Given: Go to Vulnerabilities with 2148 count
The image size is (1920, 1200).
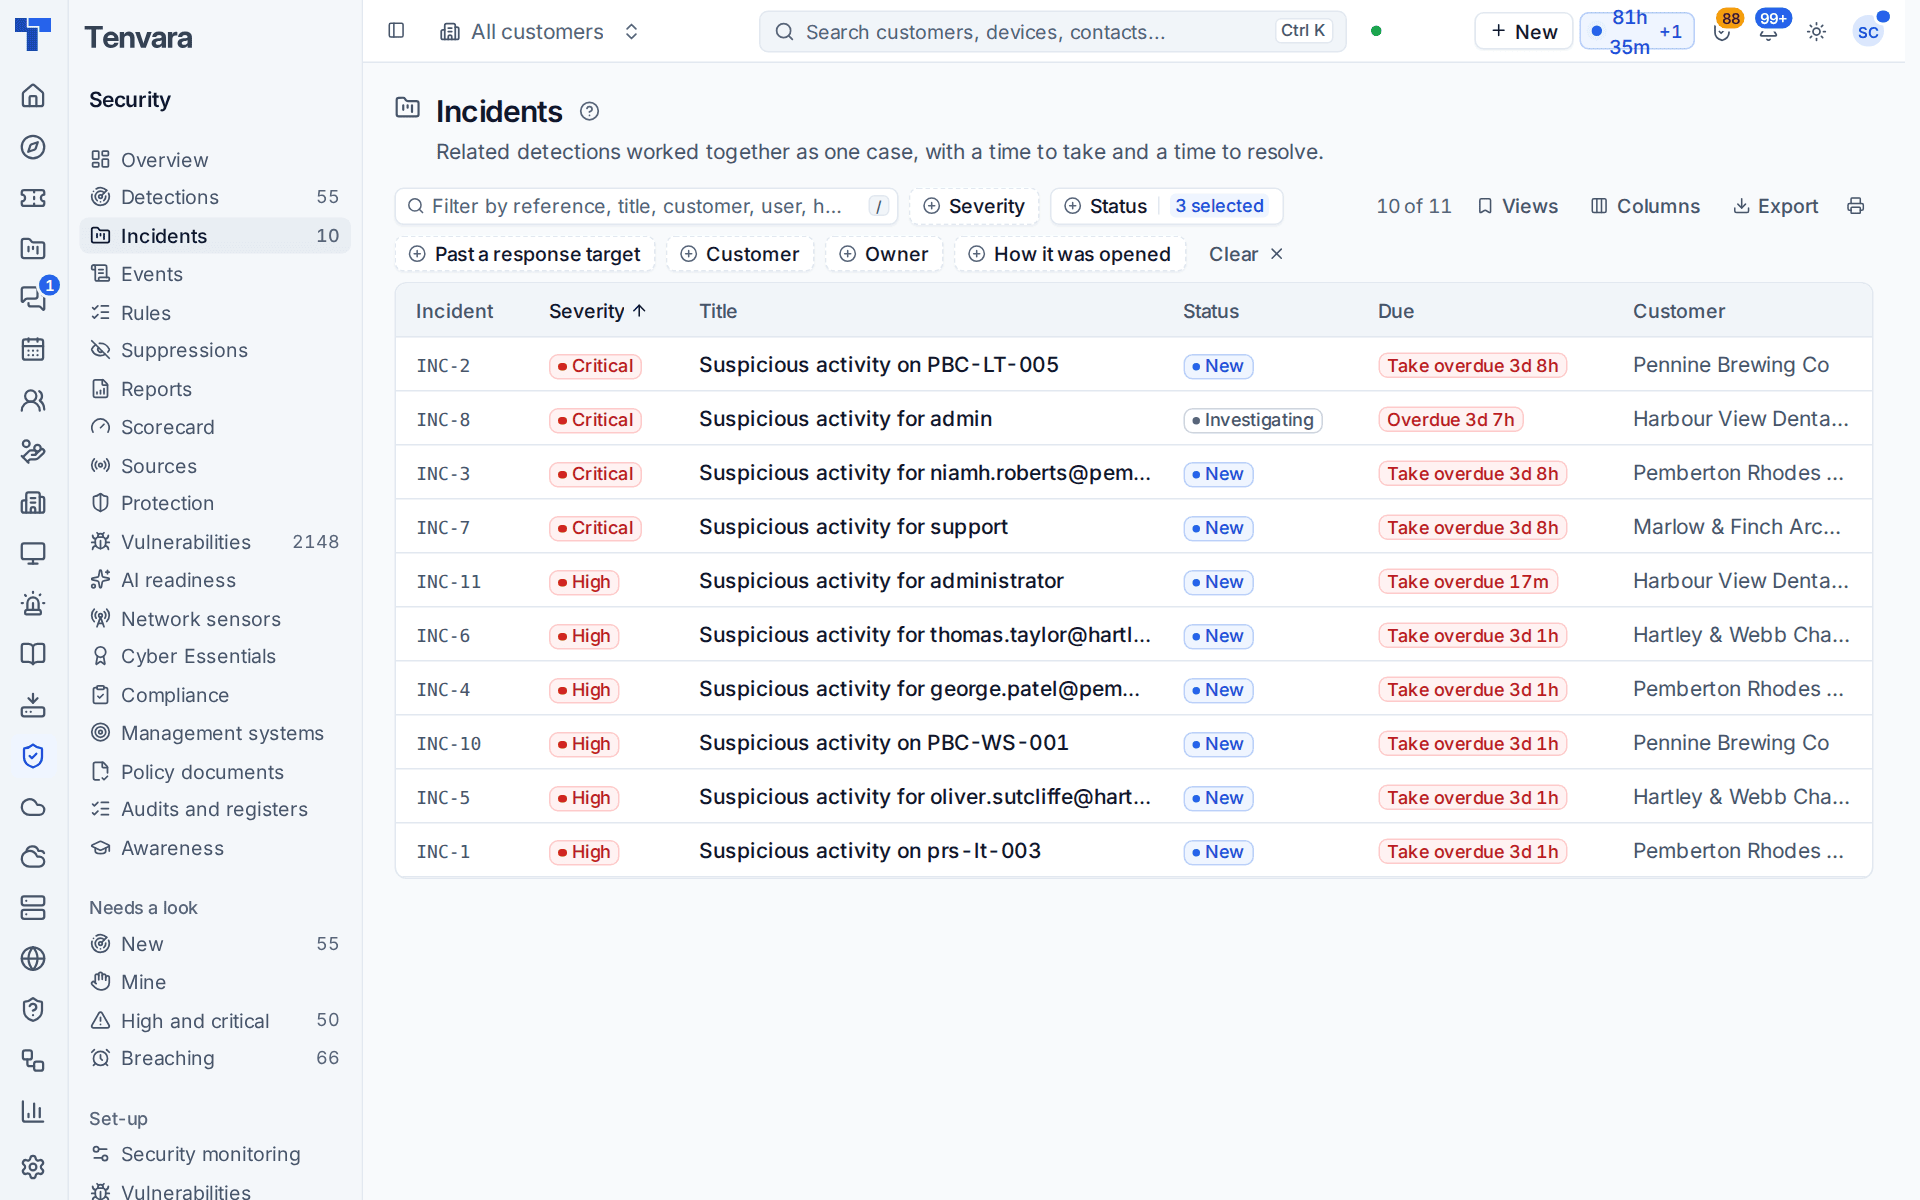Looking at the screenshot, I should (215, 542).
